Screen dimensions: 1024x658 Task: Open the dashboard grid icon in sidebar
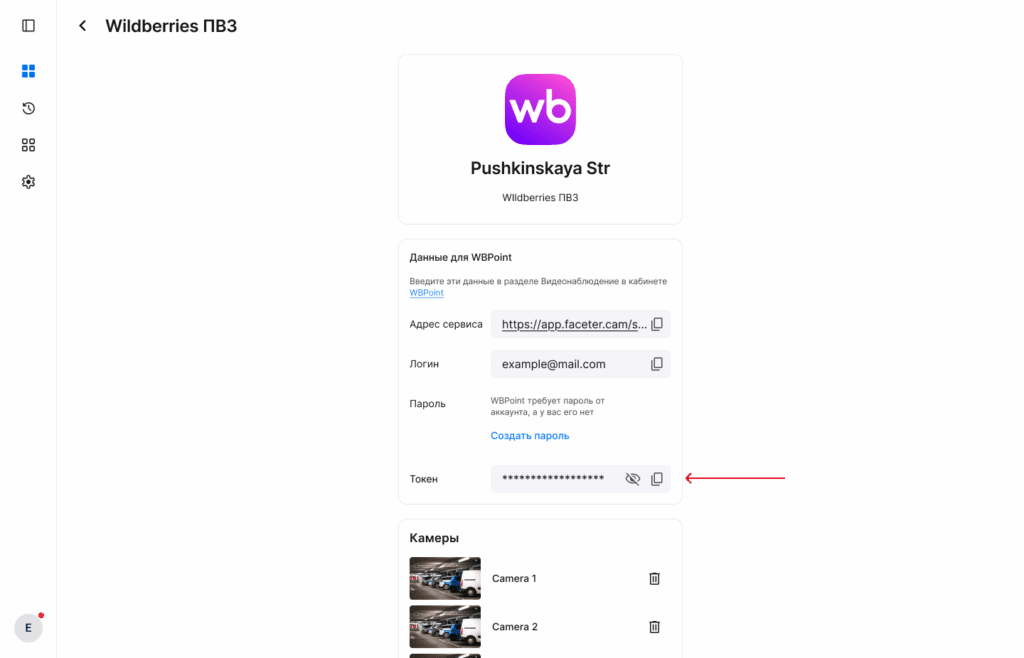pyautogui.click(x=28, y=71)
